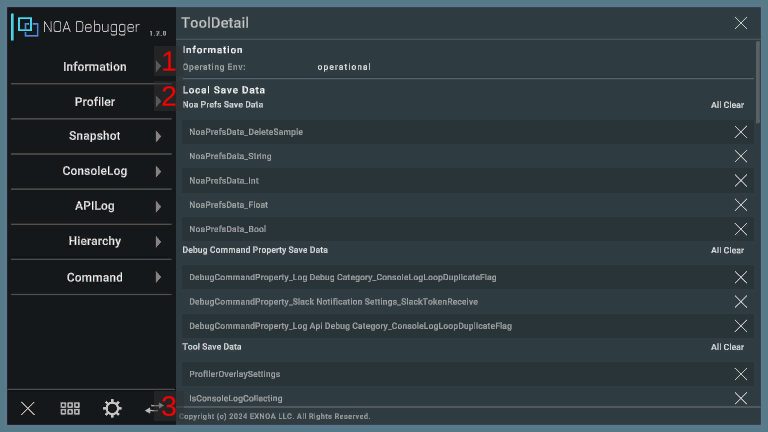
Task: Click the grid menu icon in bottom bar
Action: 70,408
